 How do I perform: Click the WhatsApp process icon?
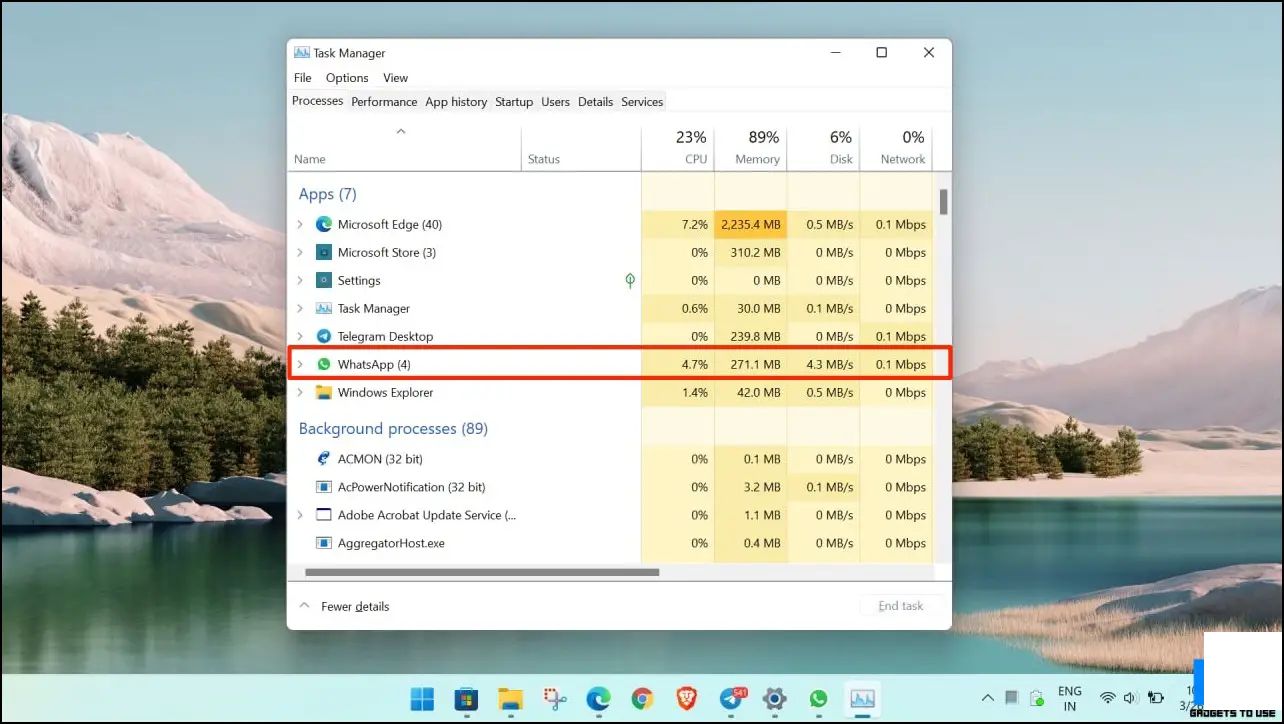click(x=324, y=364)
